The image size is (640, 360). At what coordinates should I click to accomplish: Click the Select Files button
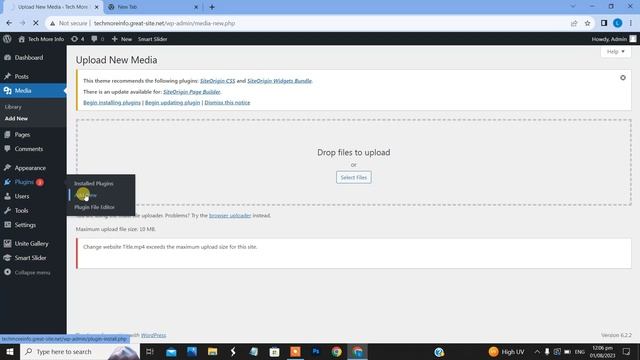click(354, 178)
